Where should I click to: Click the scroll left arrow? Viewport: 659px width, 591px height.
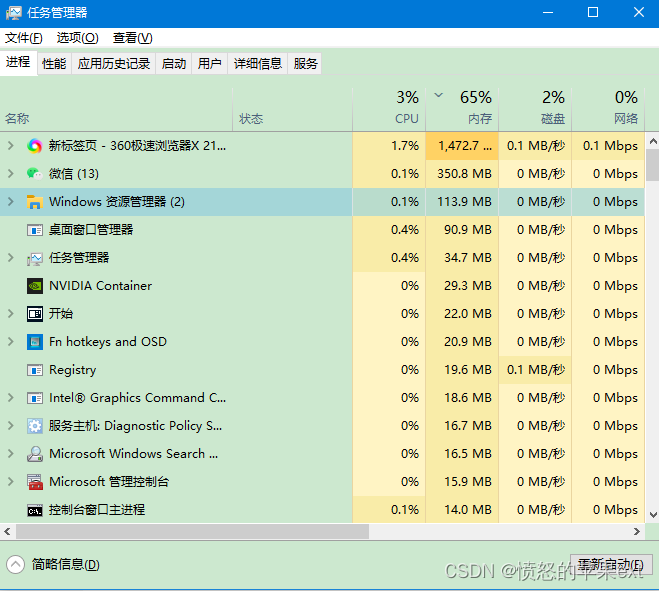coord(7,532)
